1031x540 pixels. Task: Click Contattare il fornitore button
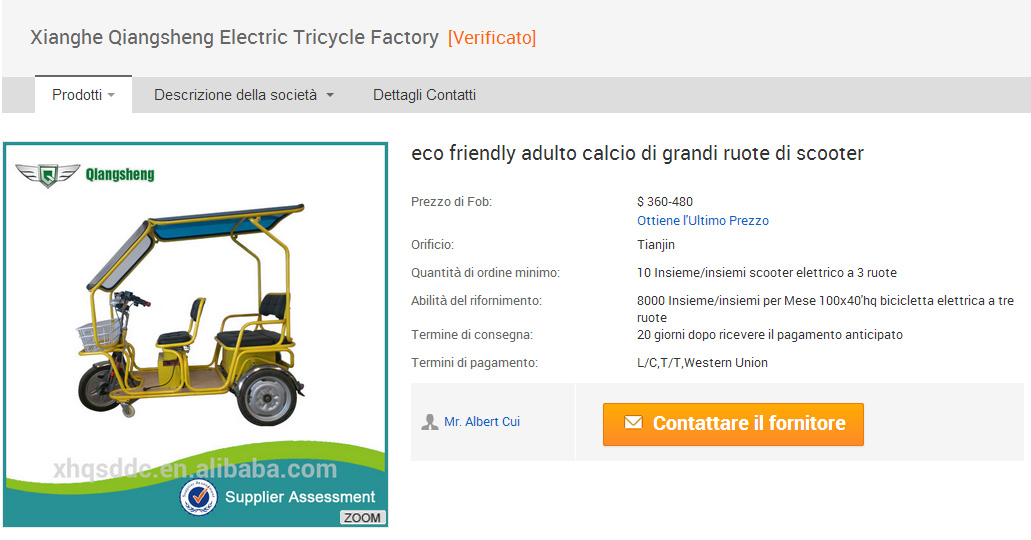[733, 424]
